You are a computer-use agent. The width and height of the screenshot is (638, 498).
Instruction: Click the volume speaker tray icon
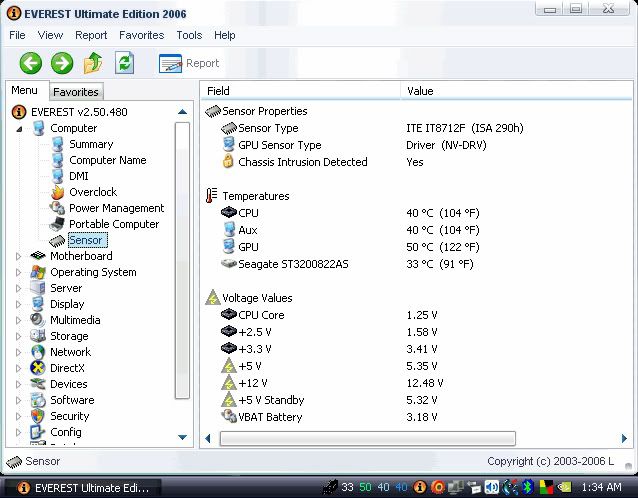[x=492, y=487]
